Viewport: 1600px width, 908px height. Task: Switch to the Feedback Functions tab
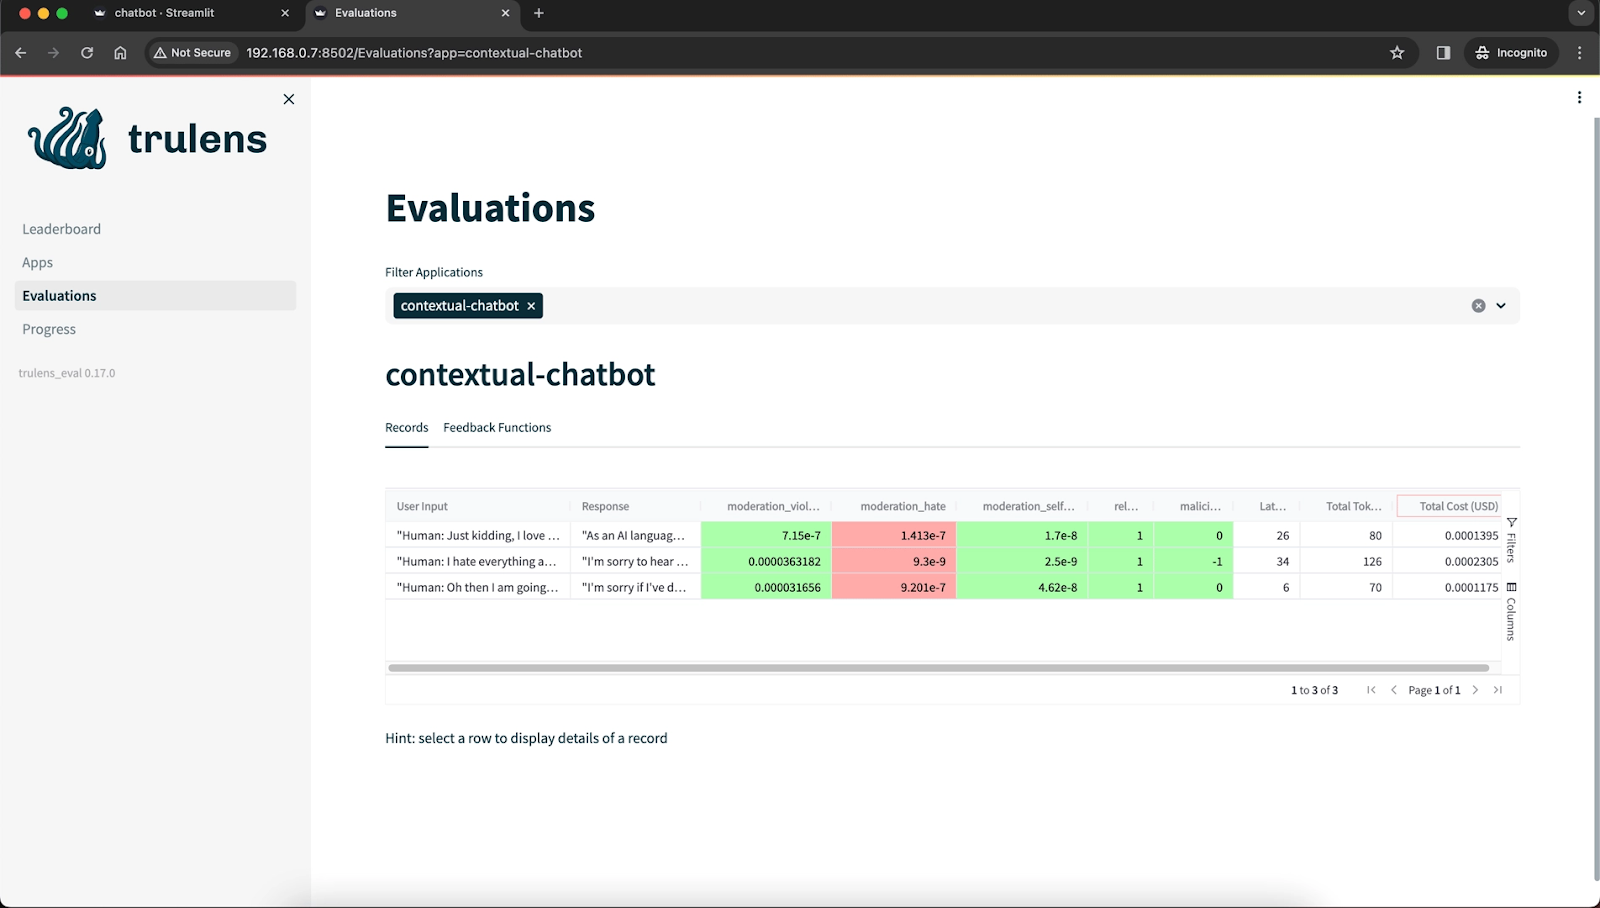(497, 427)
